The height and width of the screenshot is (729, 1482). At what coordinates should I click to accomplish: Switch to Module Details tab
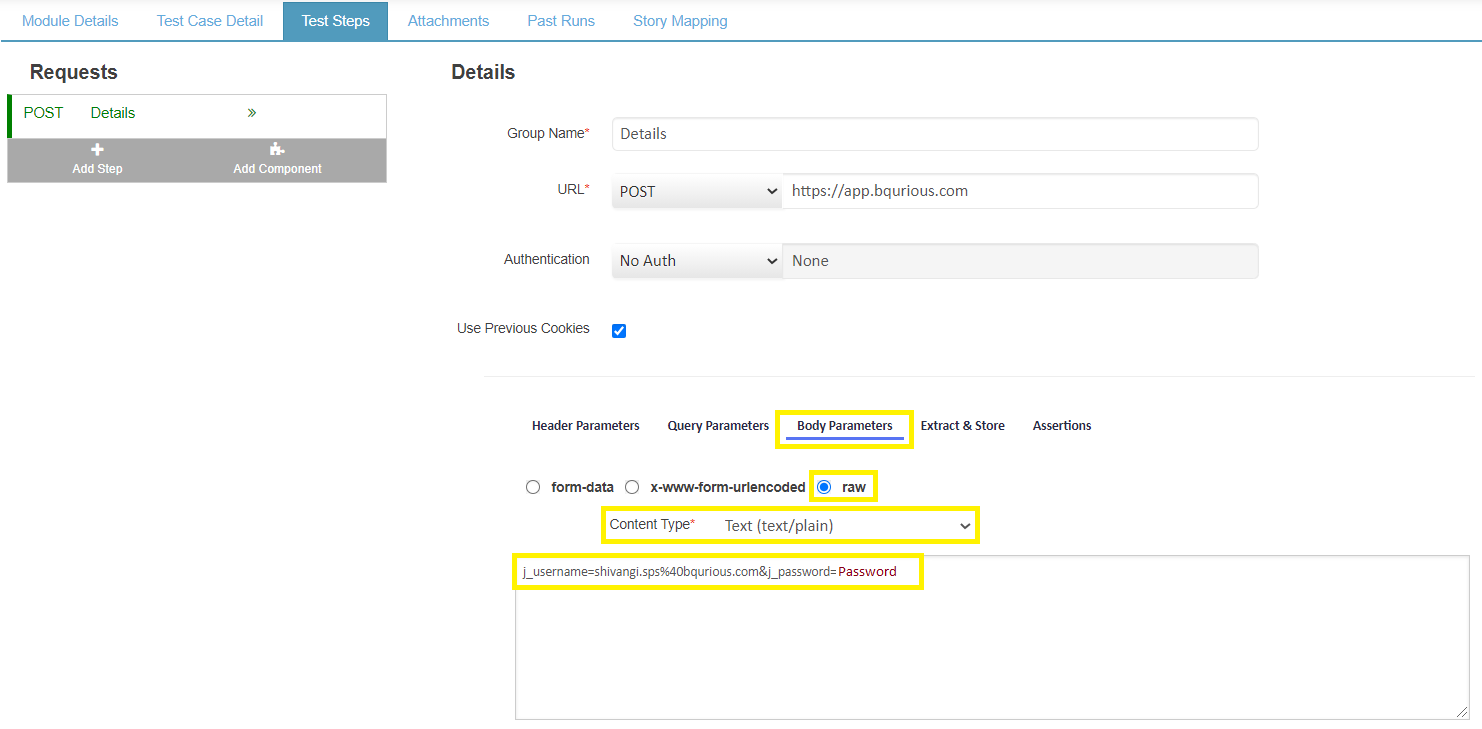point(70,21)
